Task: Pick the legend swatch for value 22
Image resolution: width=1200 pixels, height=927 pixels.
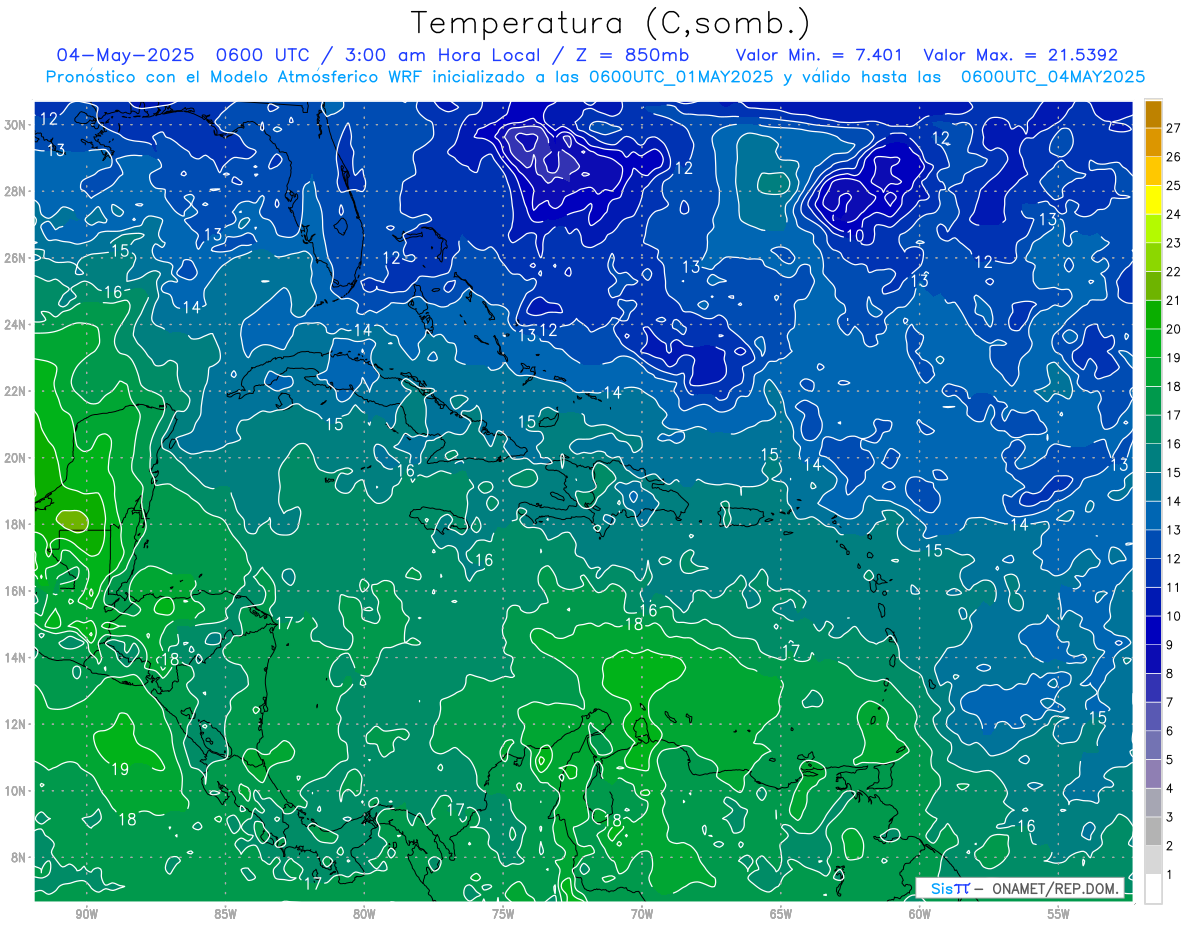Action: 1153,259
